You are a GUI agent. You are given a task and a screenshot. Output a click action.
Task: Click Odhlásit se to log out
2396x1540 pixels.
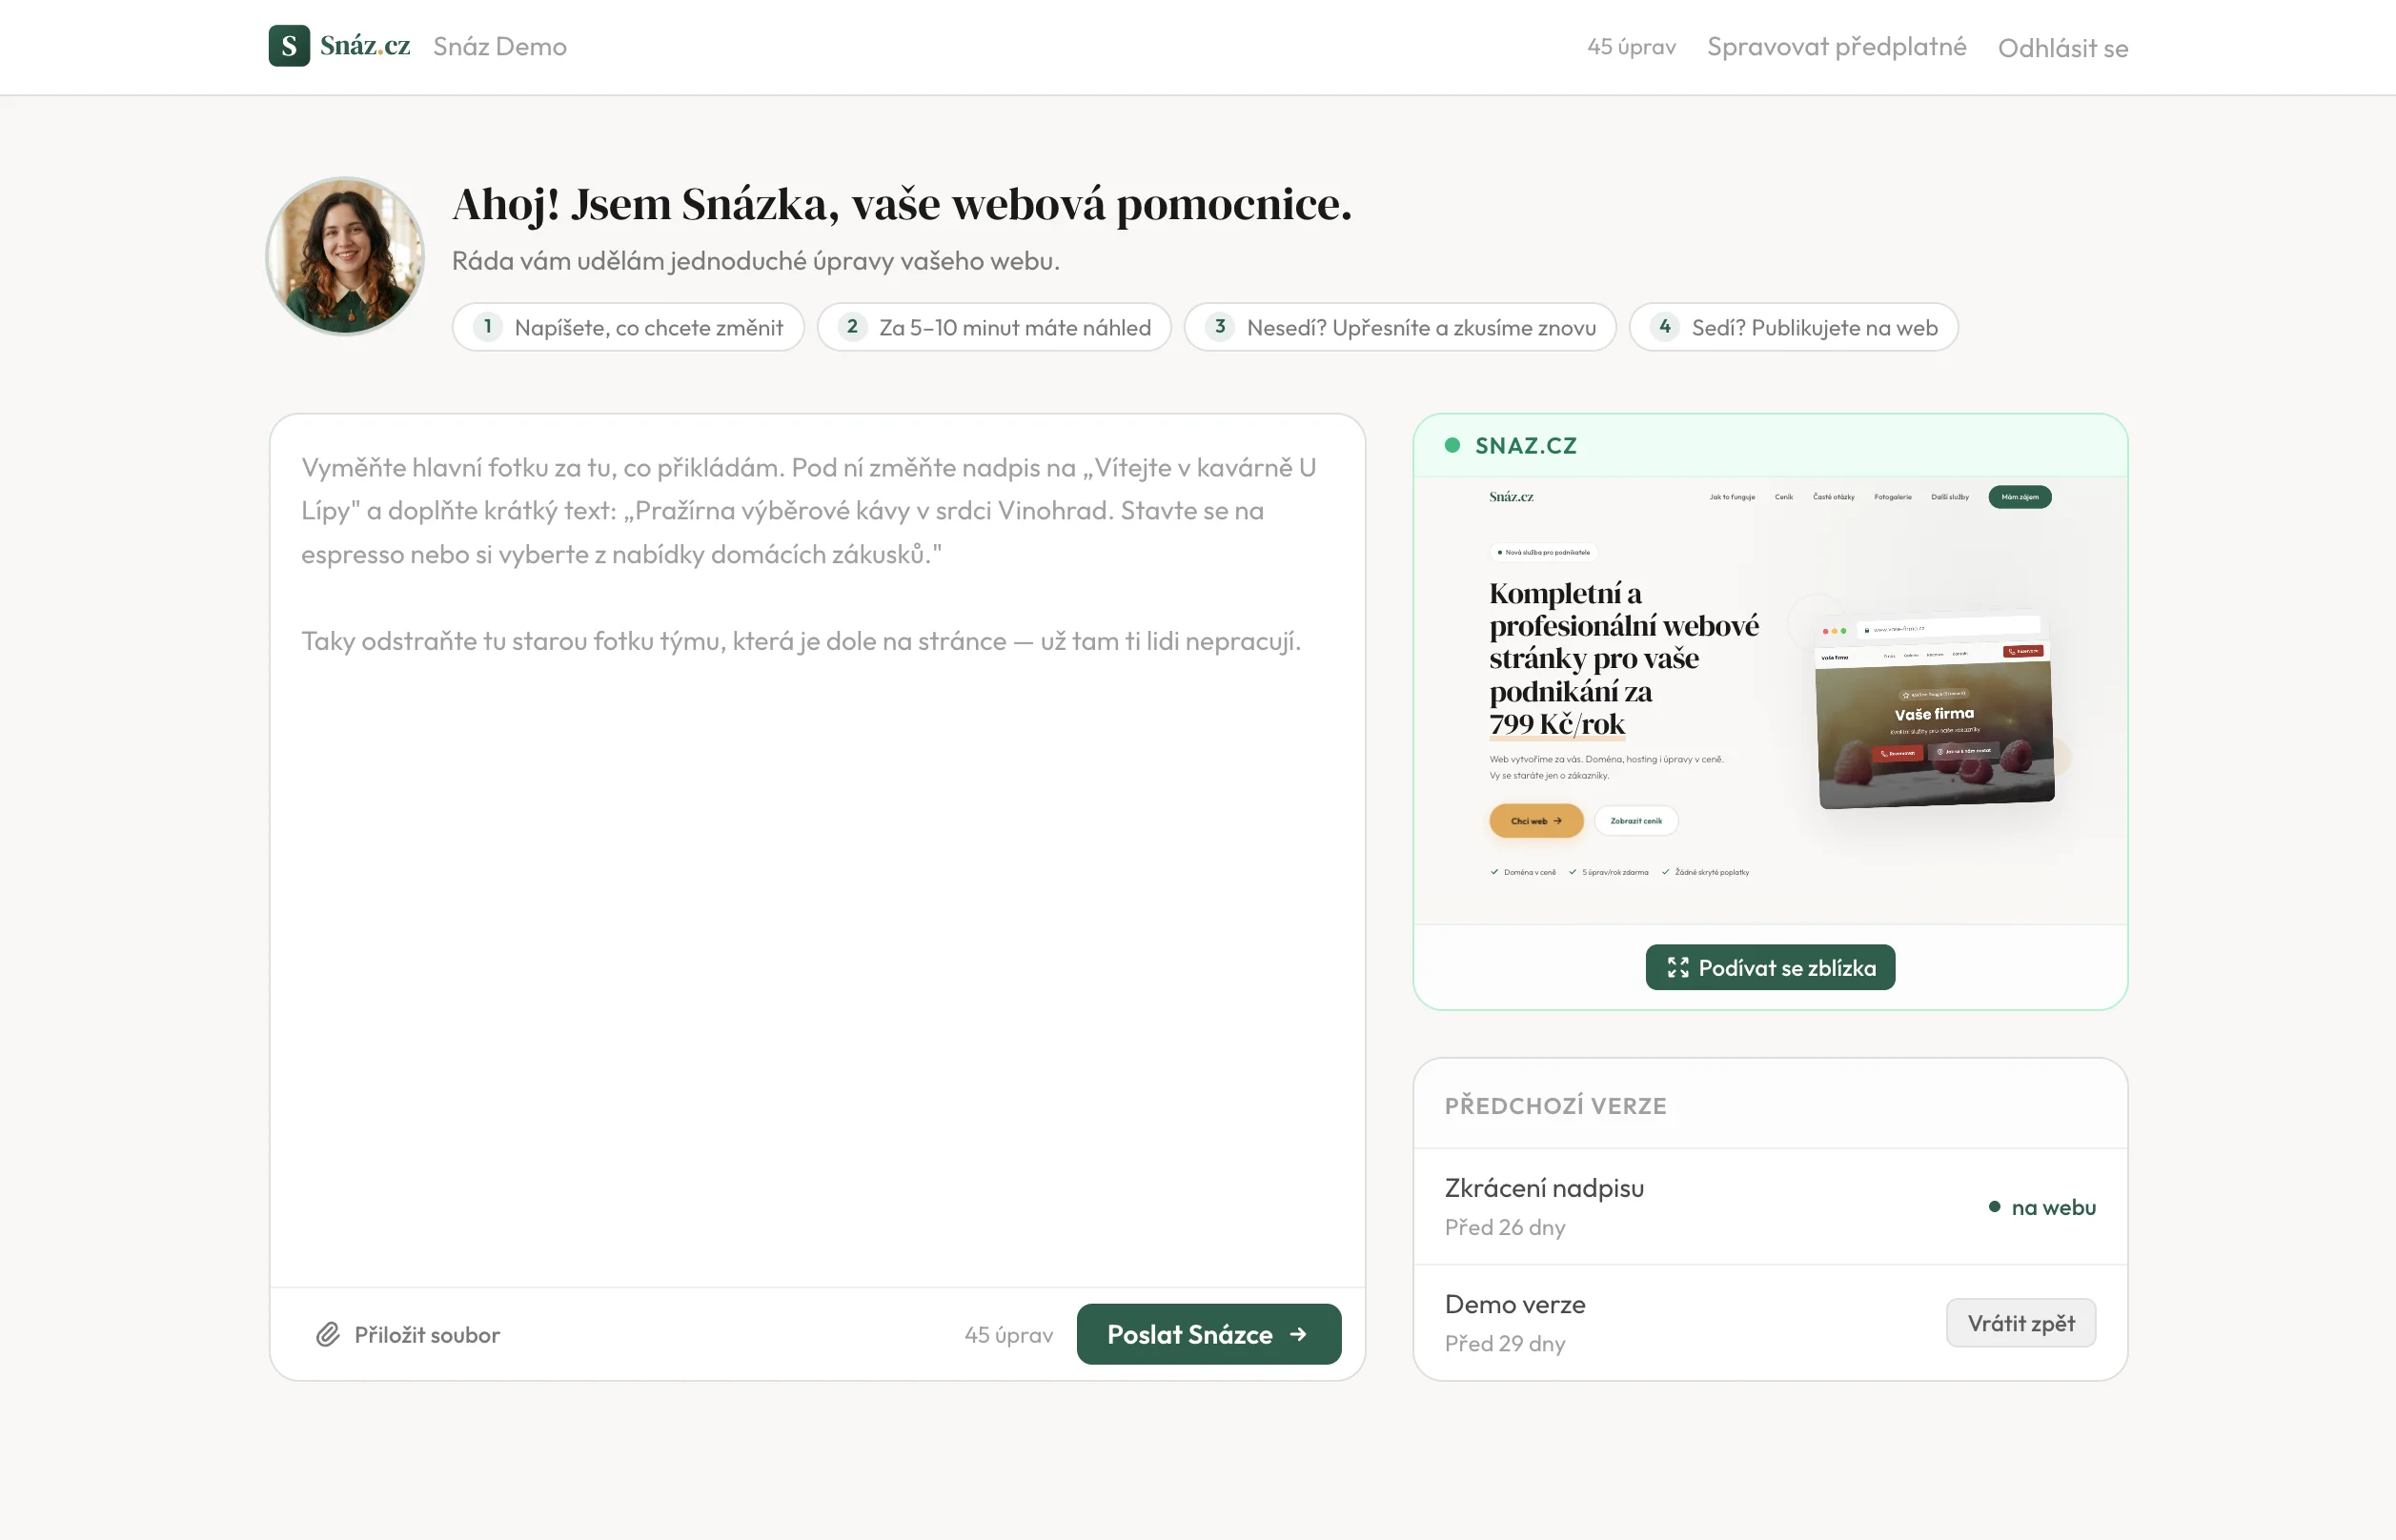(x=2062, y=48)
